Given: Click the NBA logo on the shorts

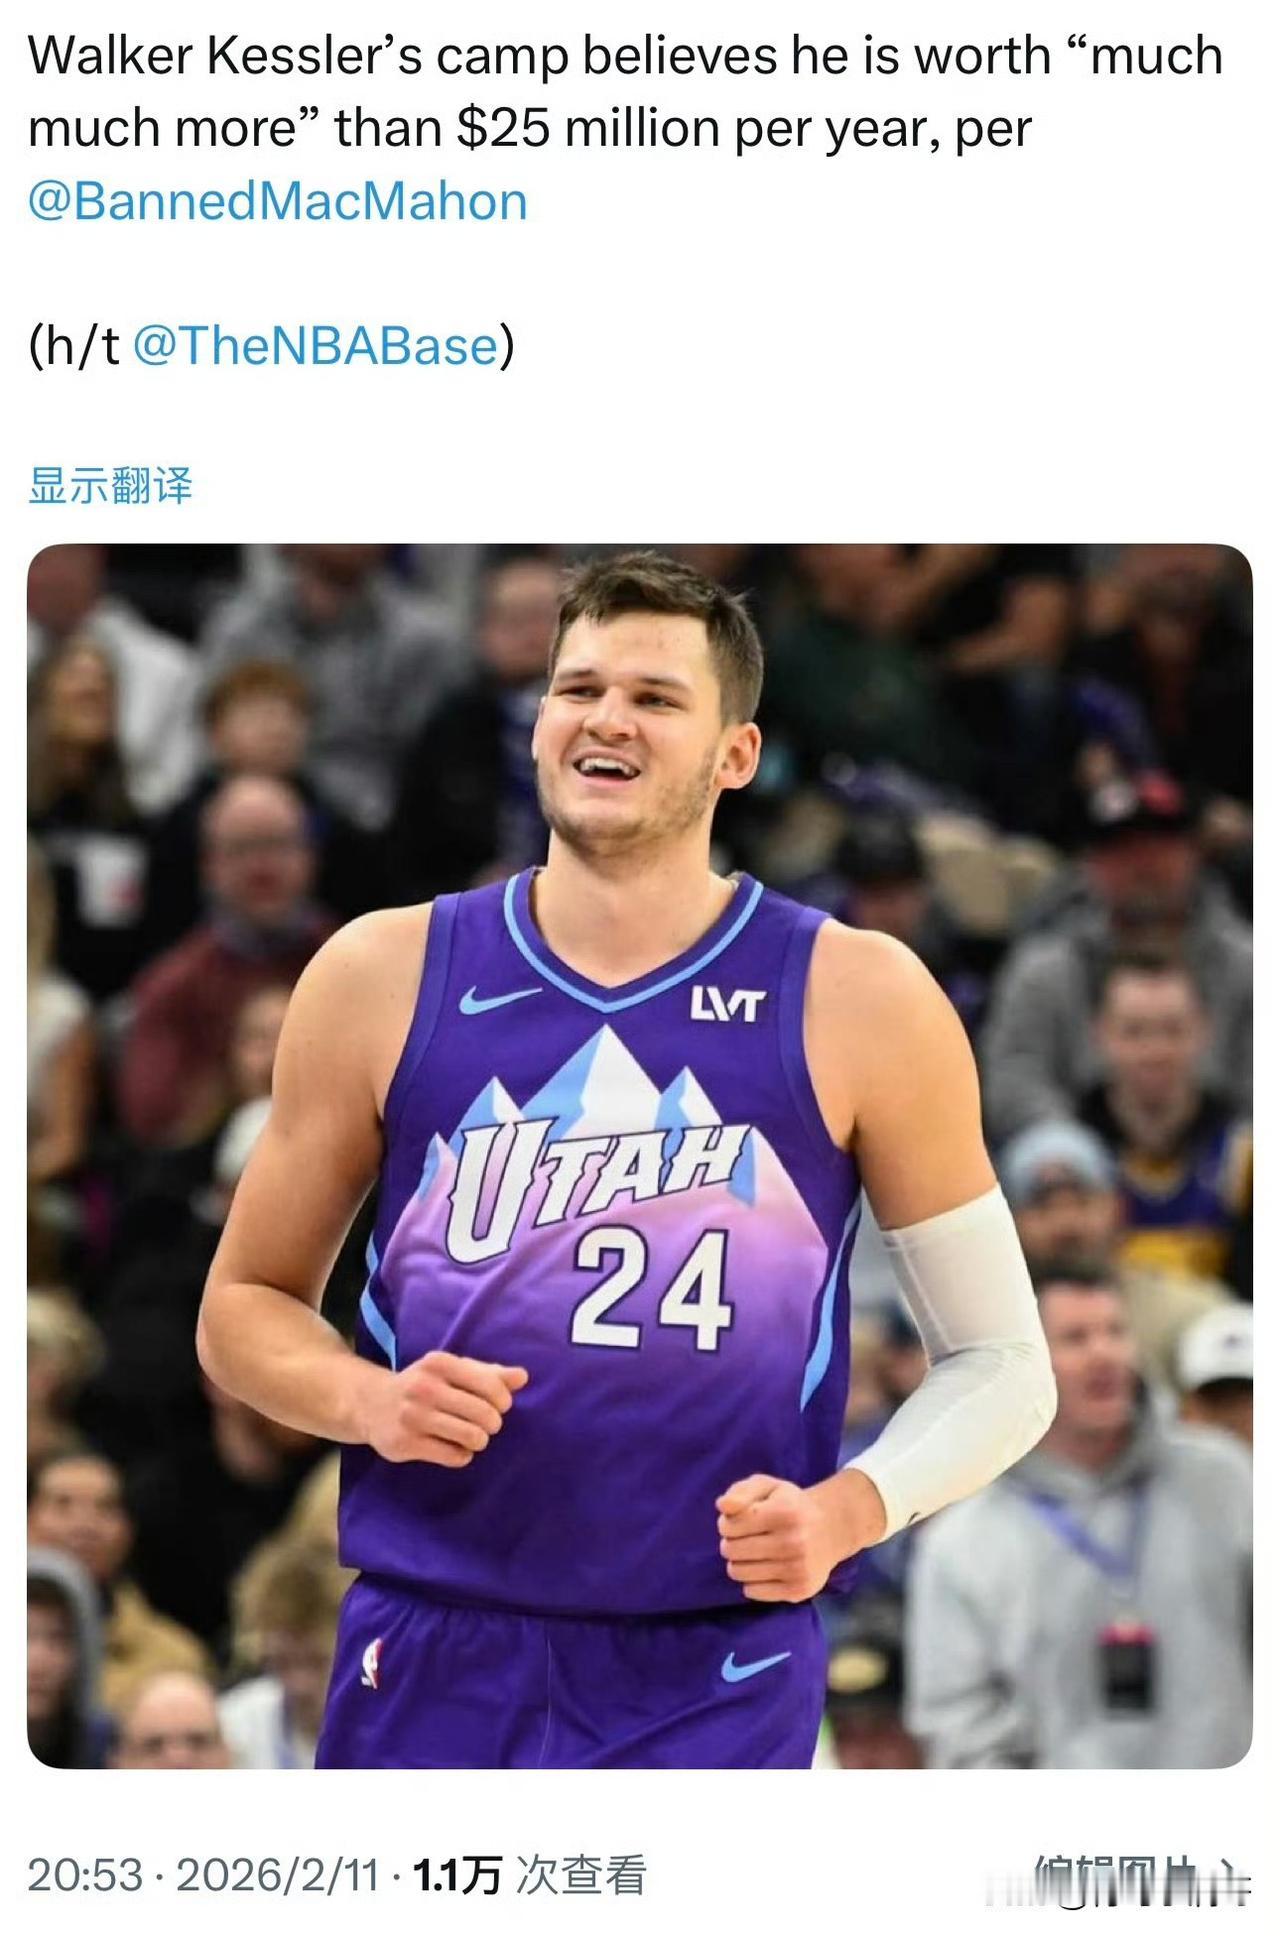Looking at the screenshot, I should pyautogui.click(x=372, y=1663).
